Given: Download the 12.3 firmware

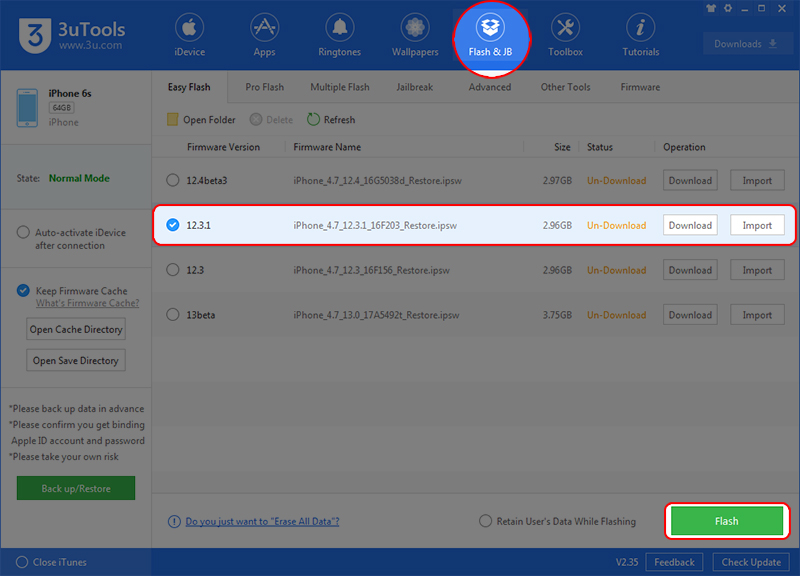Looking at the screenshot, I should tap(690, 270).
